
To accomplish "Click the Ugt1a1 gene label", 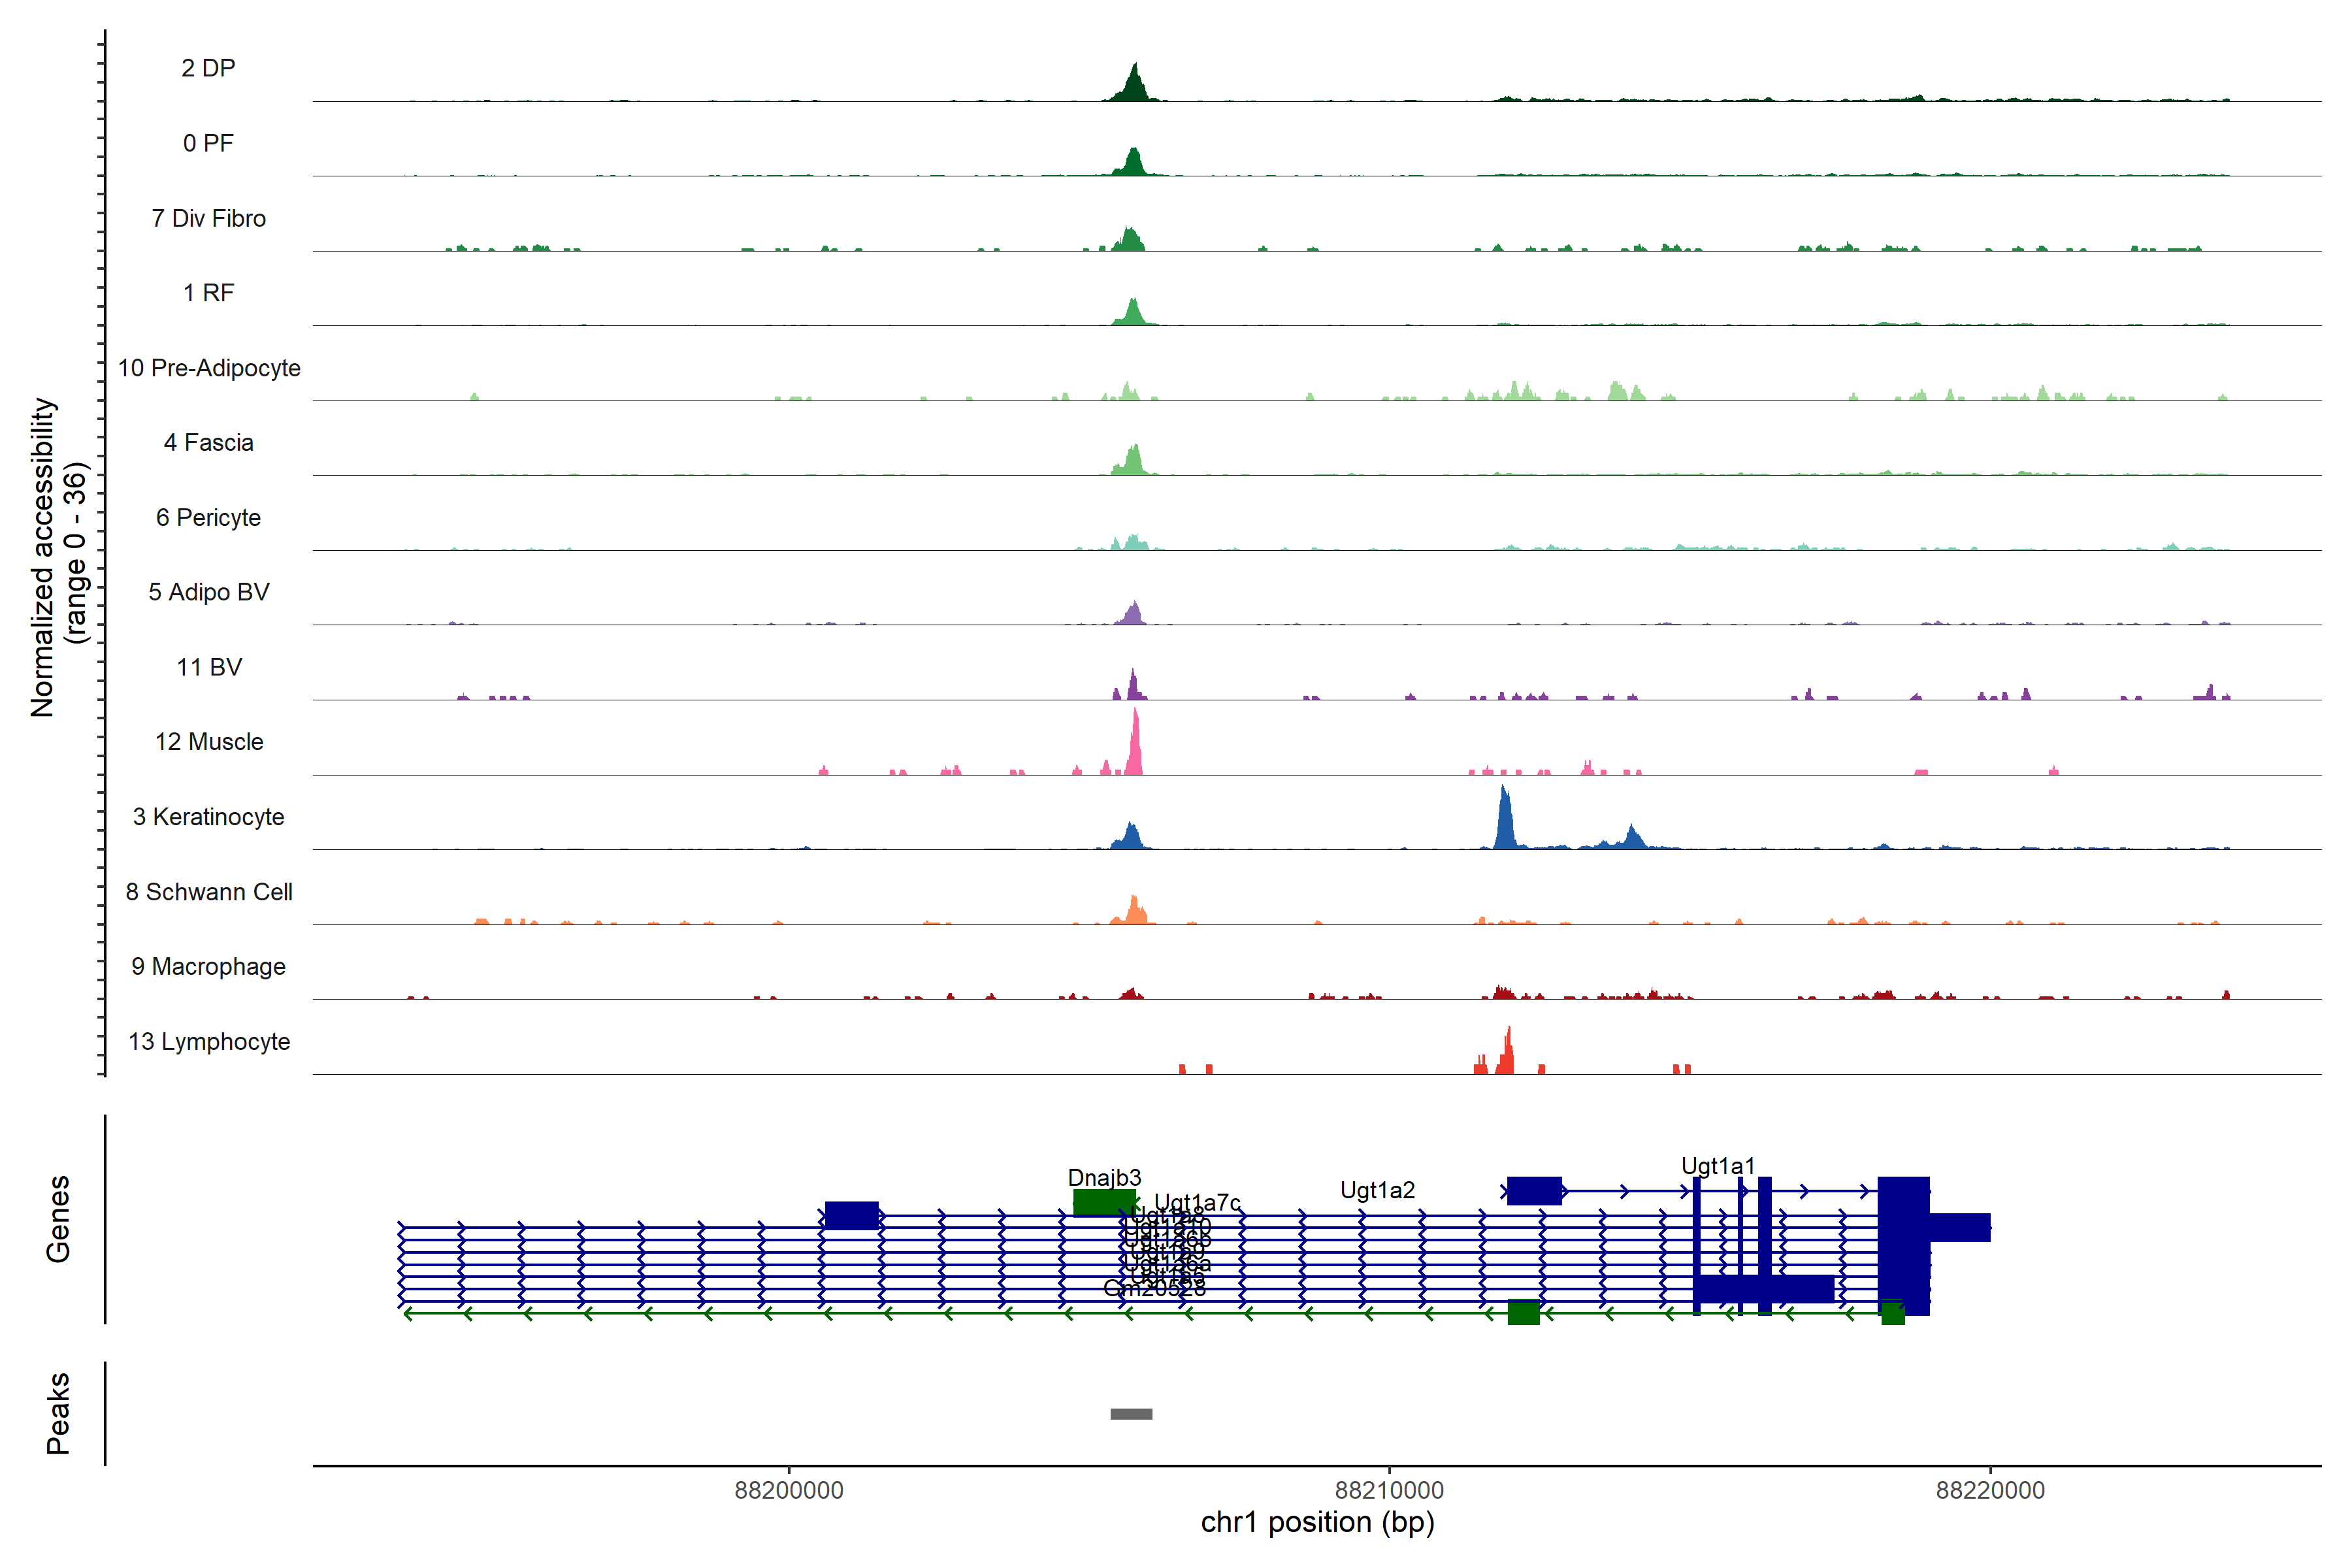I will [1717, 1166].
